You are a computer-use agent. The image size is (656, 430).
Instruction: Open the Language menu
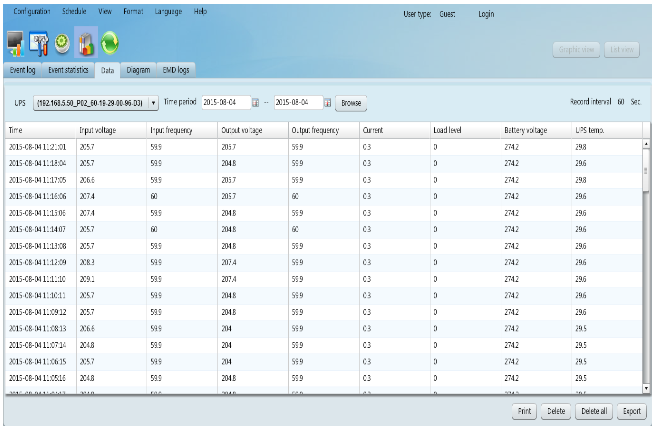(168, 11)
